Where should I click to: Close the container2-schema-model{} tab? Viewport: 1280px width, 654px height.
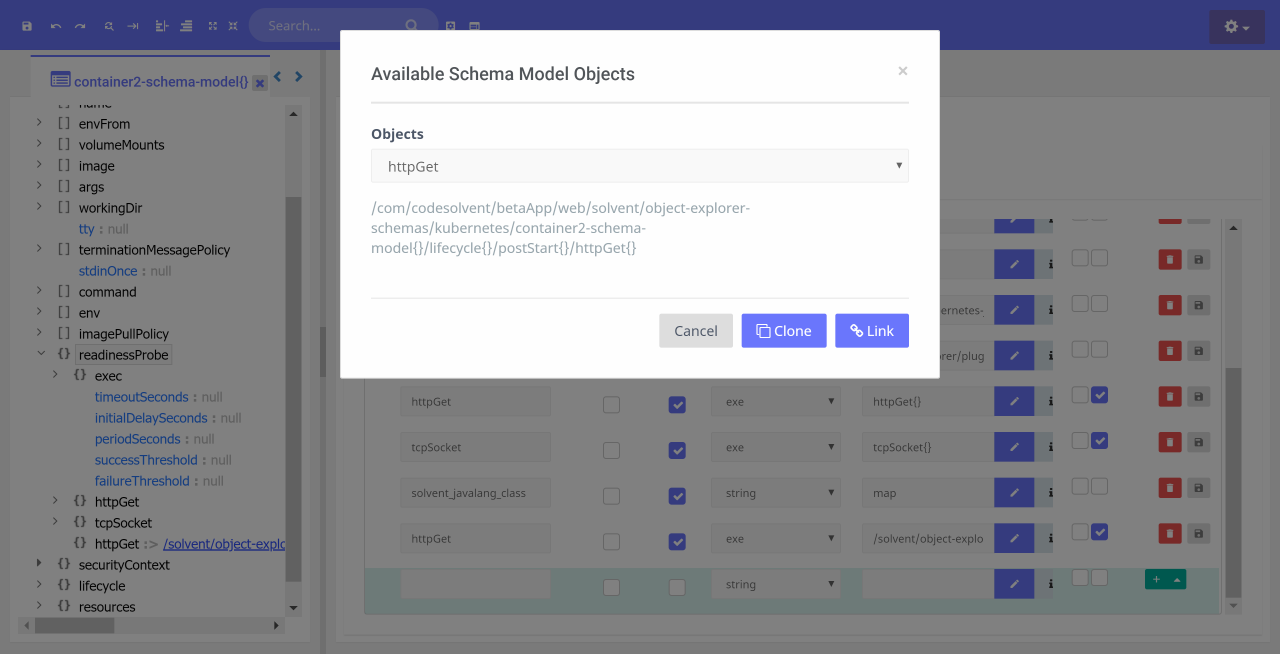point(260,83)
